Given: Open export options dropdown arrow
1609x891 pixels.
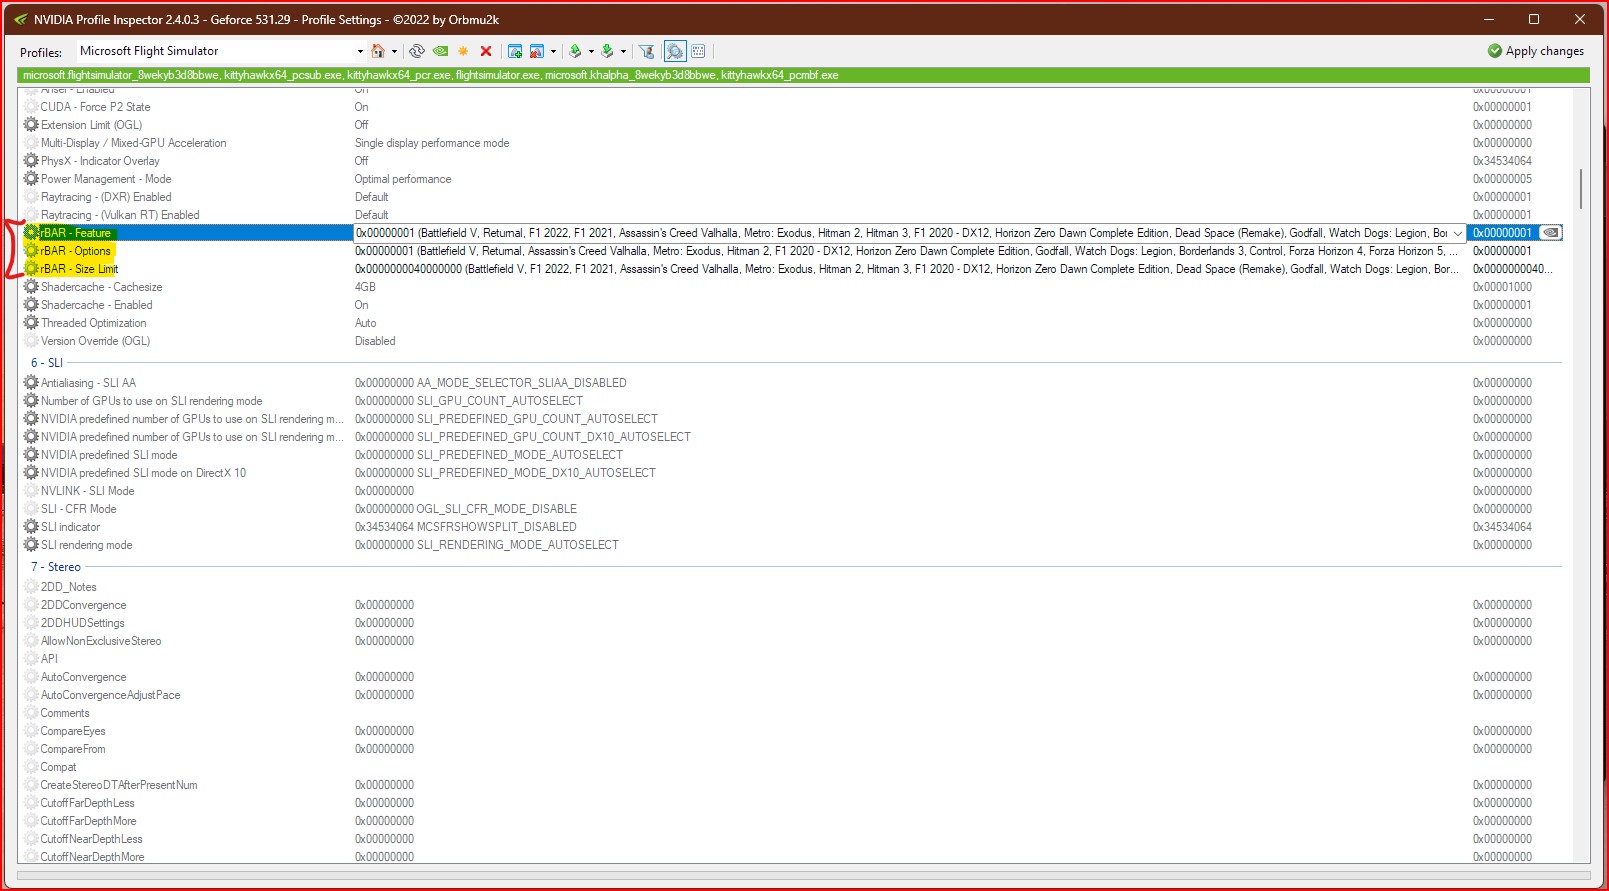Looking at the screenshot, I should [x=591, y=51].
